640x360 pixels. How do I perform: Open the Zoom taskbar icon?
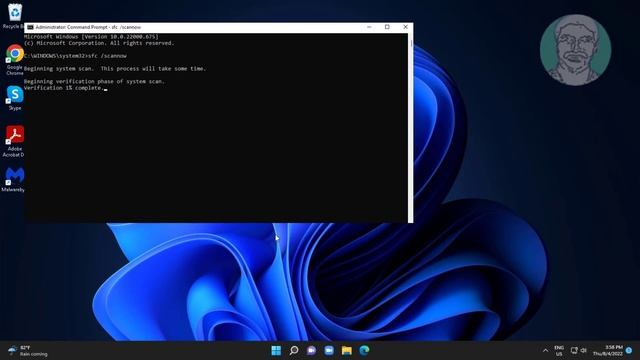(329, 350)
